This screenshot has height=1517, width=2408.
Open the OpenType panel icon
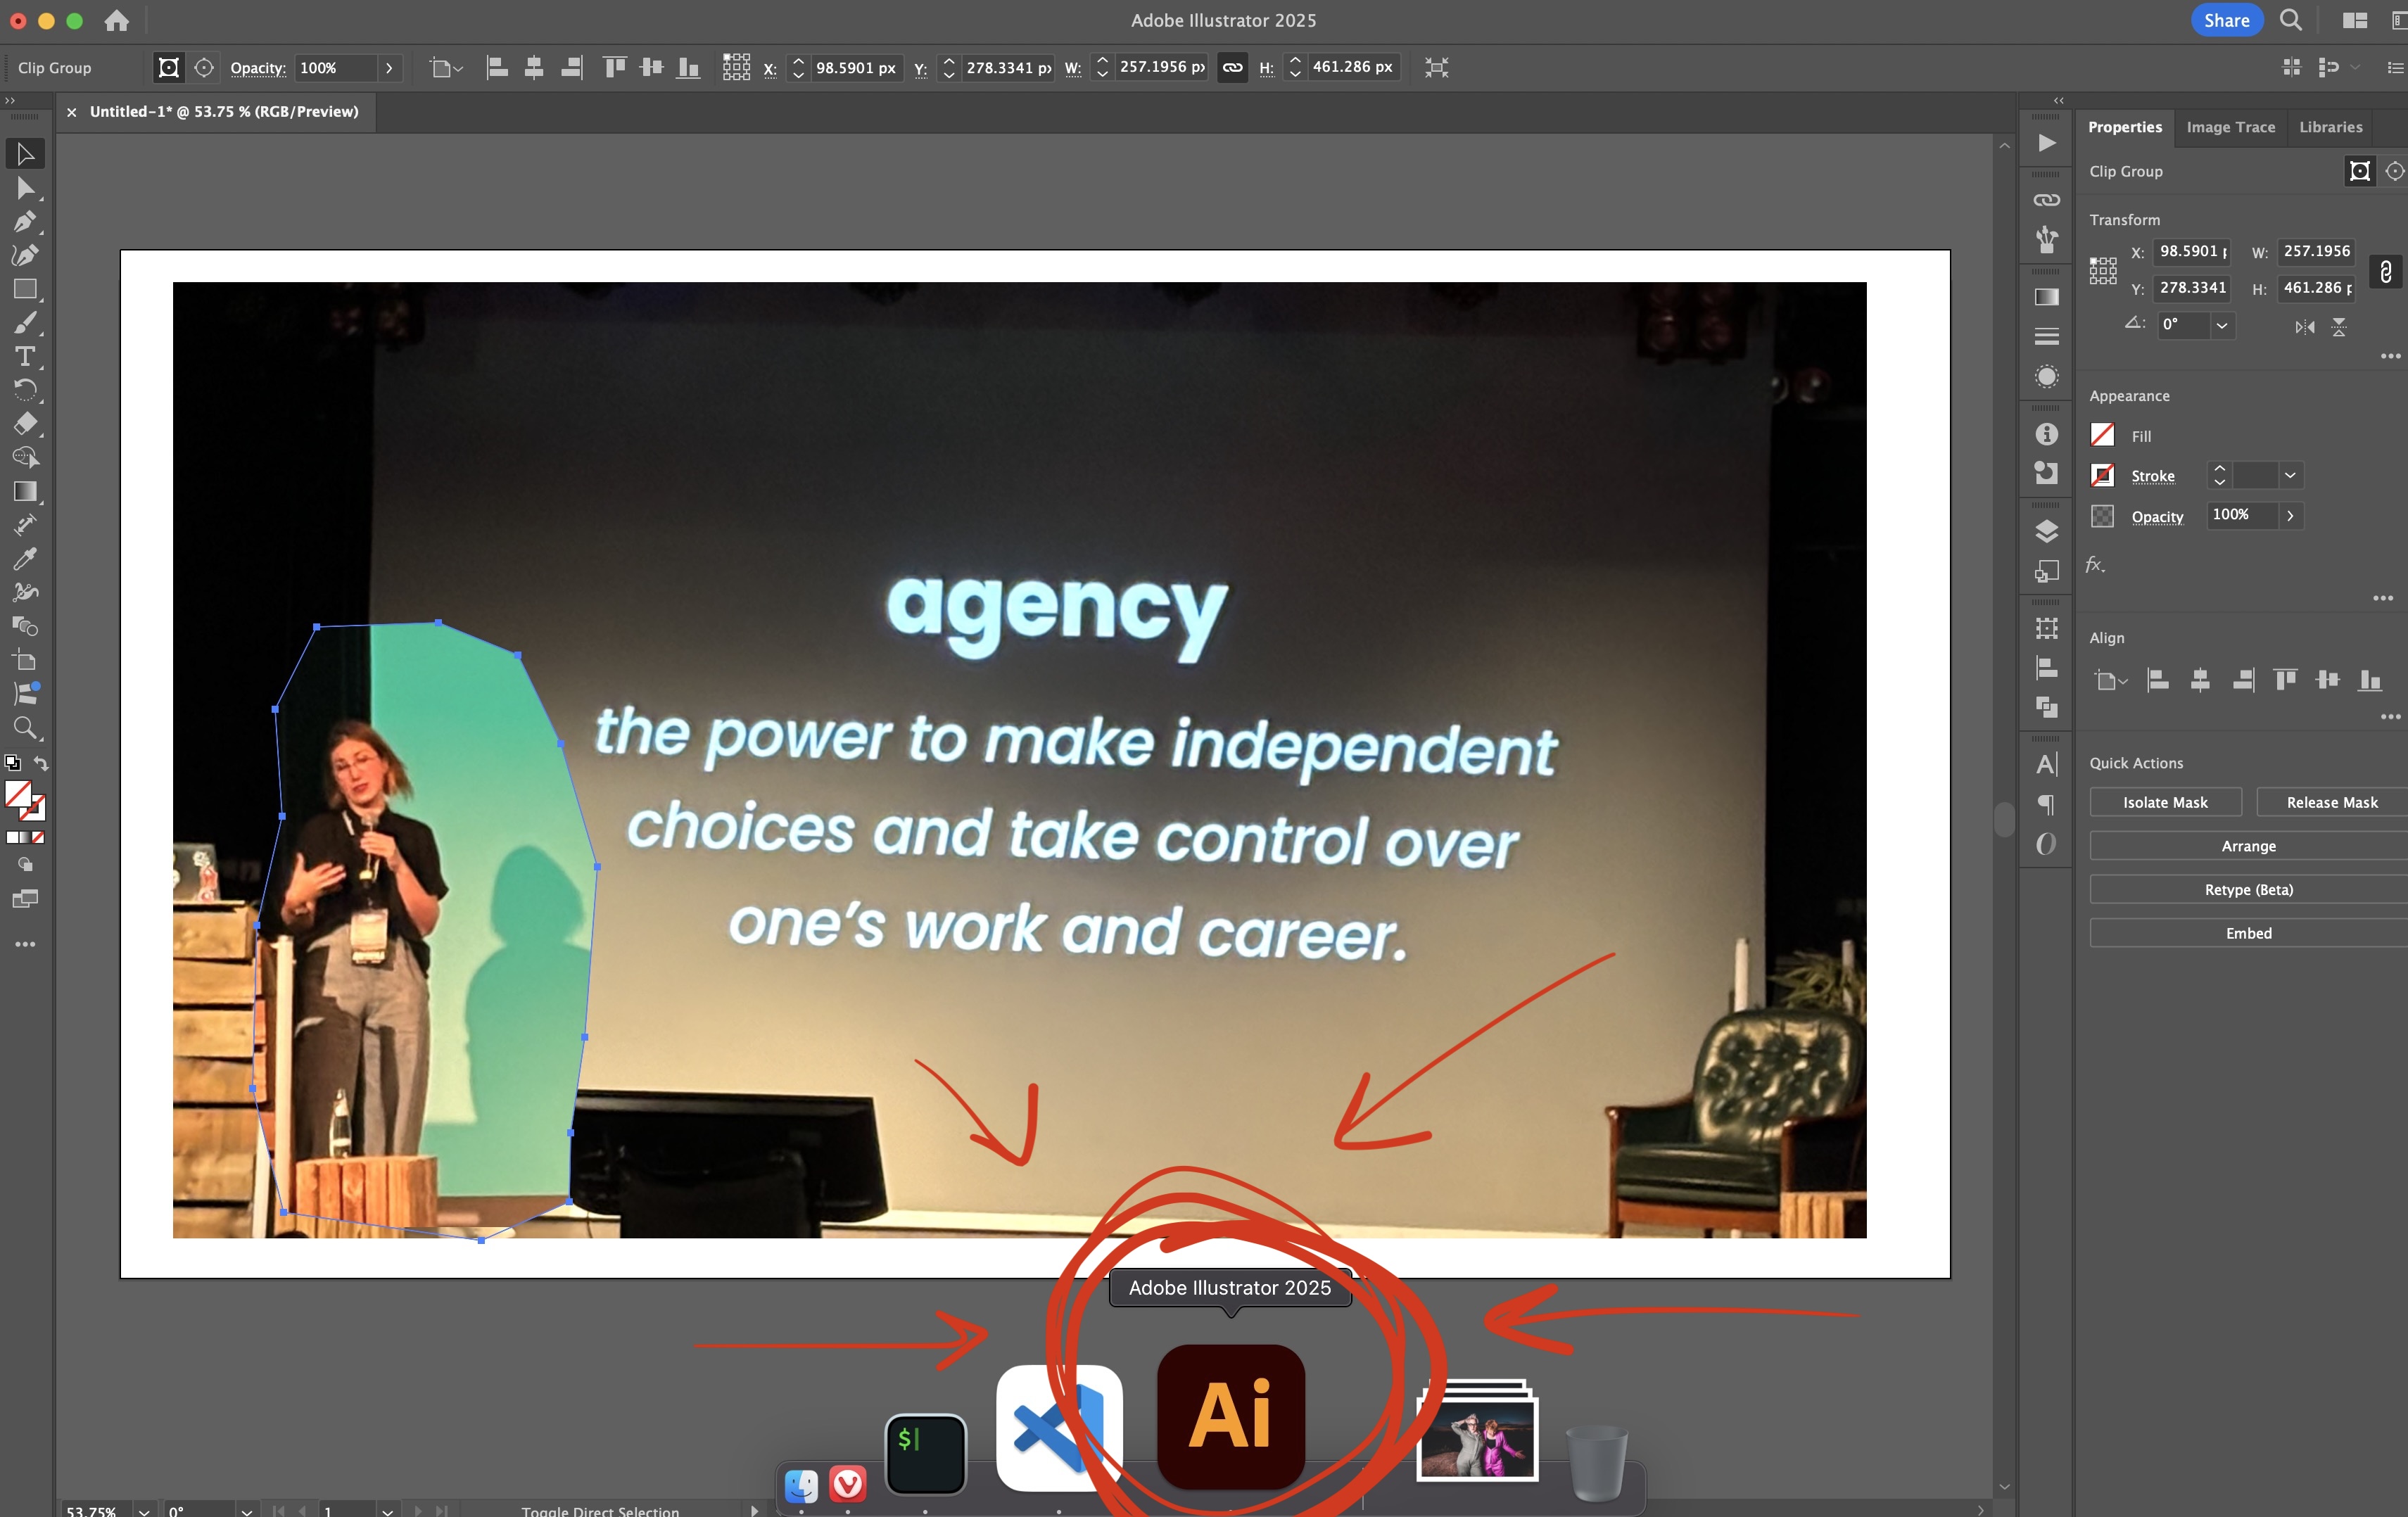coord(2047,844)
